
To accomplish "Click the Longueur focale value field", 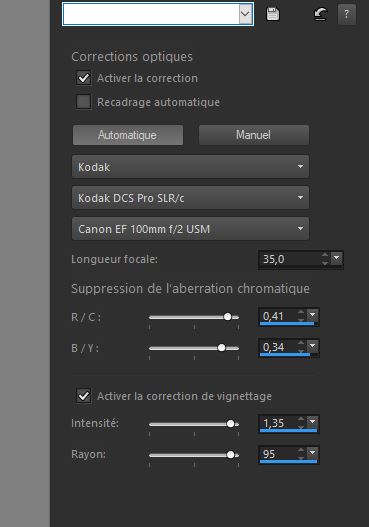I will 291,259.
